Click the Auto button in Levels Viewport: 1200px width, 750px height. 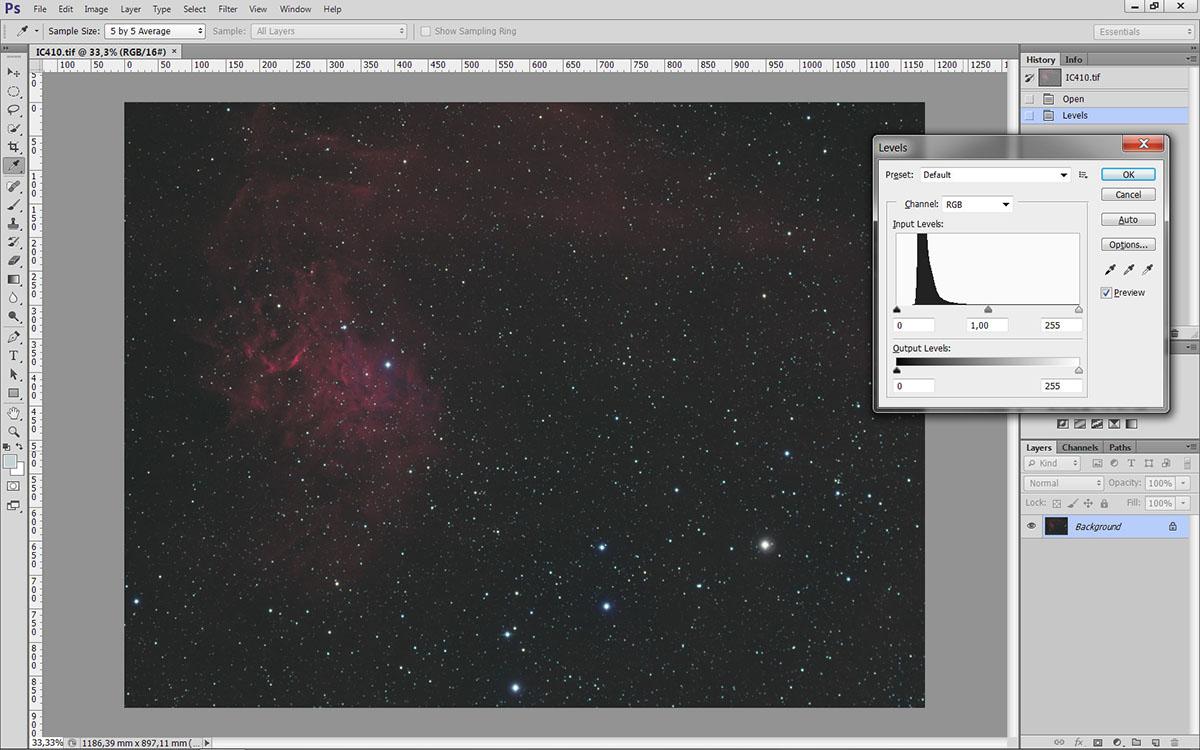coord(1128,220)
